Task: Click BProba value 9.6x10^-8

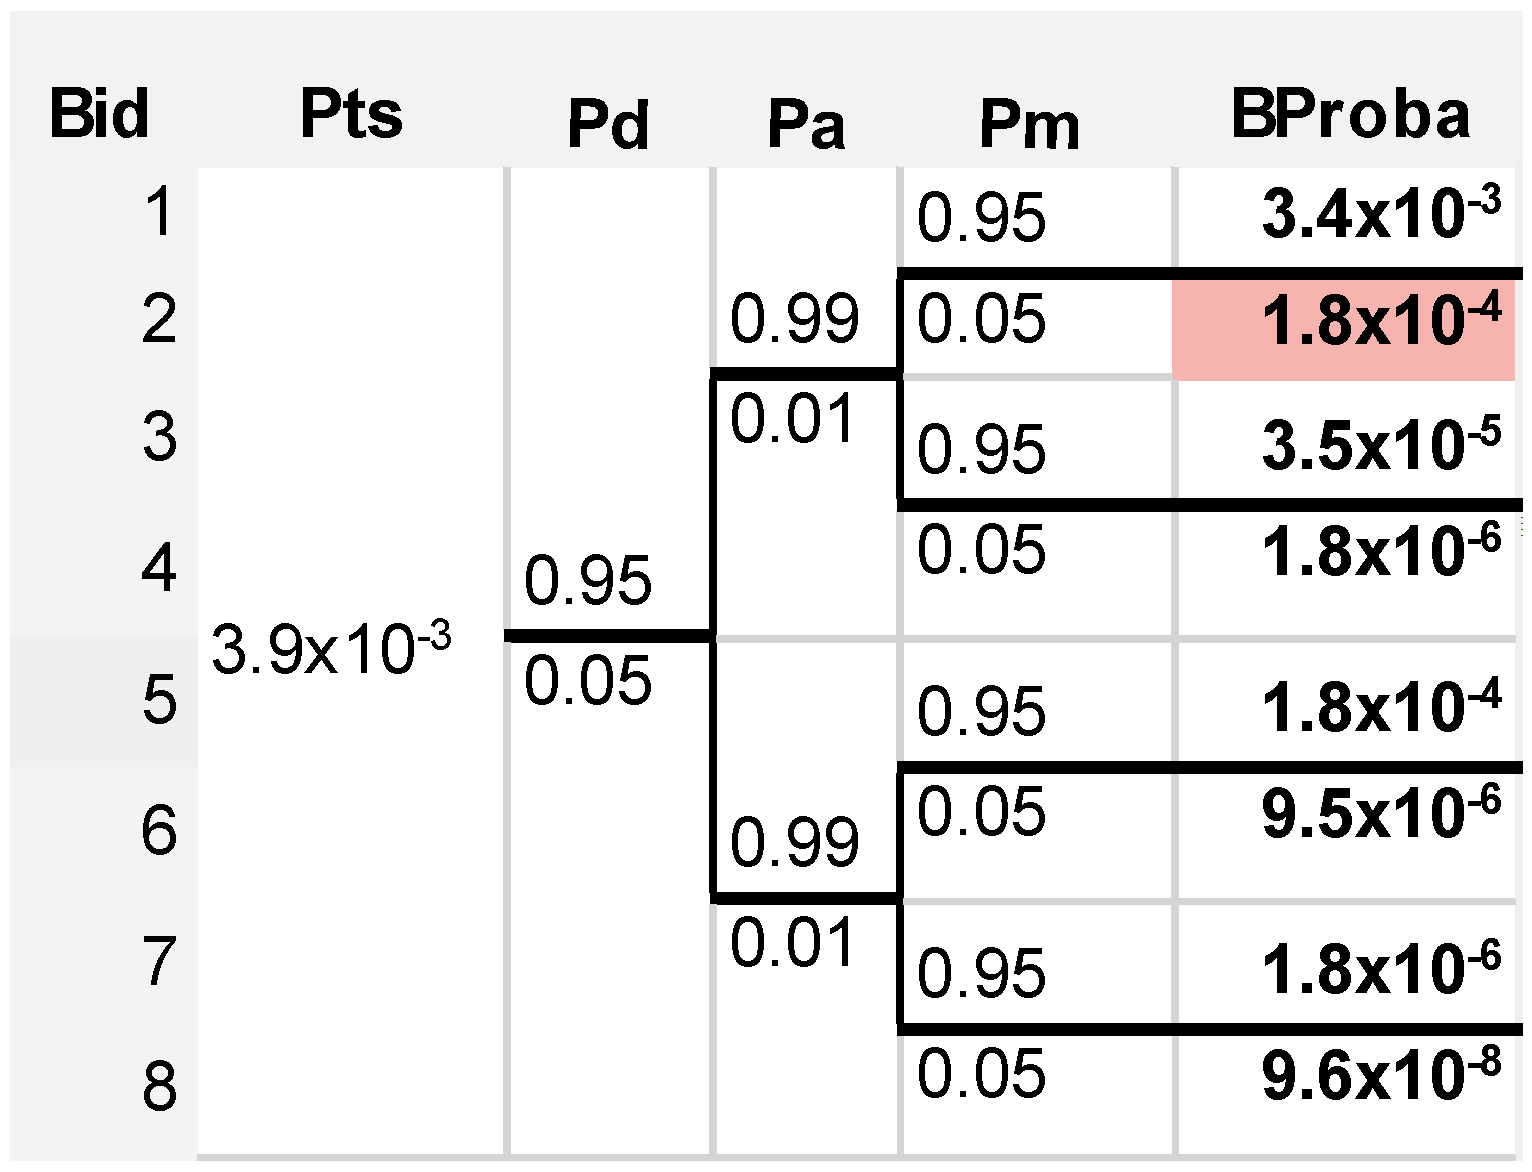Action: click(x=1380, y=1075)
